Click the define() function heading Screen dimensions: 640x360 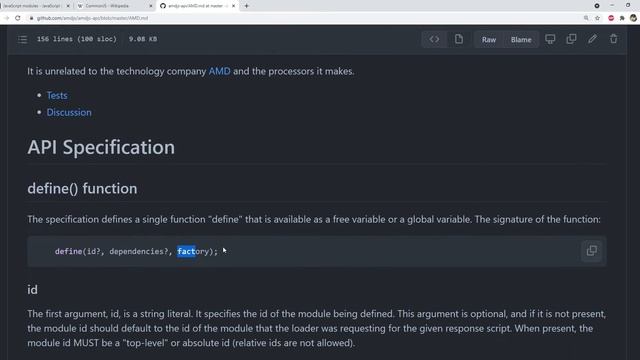(x=82, y=188)
